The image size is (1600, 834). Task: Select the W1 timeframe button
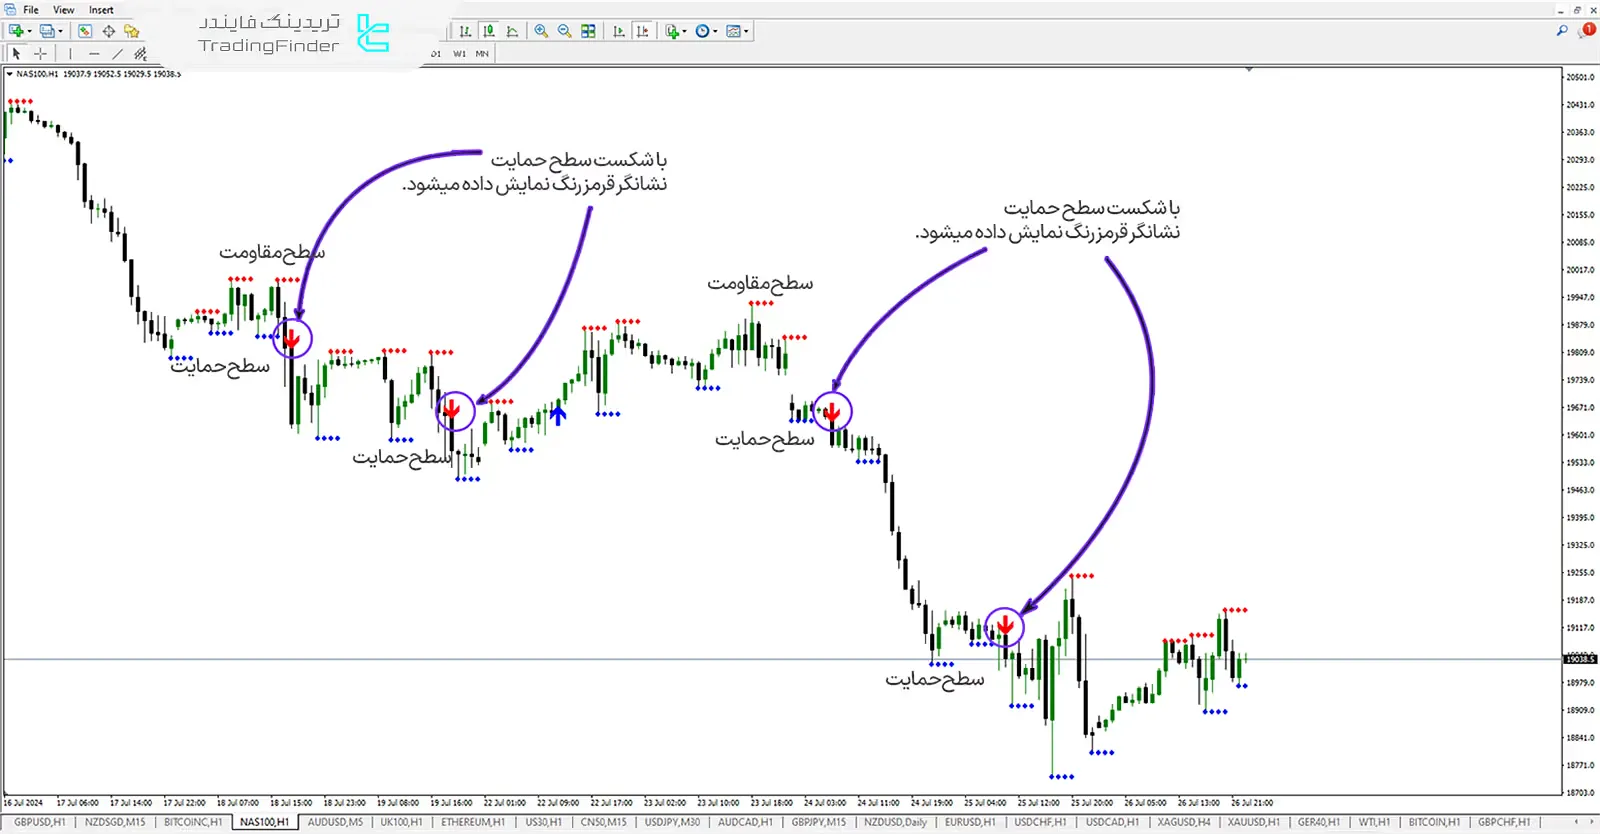[x=459, y=54]
